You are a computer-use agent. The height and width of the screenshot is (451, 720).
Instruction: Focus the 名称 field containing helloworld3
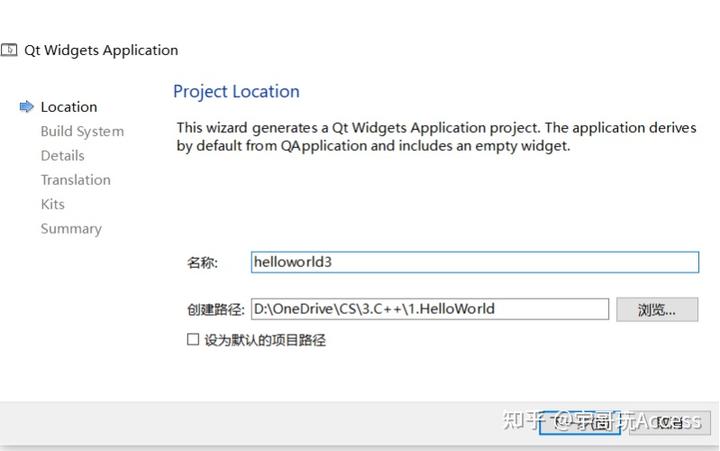[x=473, y=262]
